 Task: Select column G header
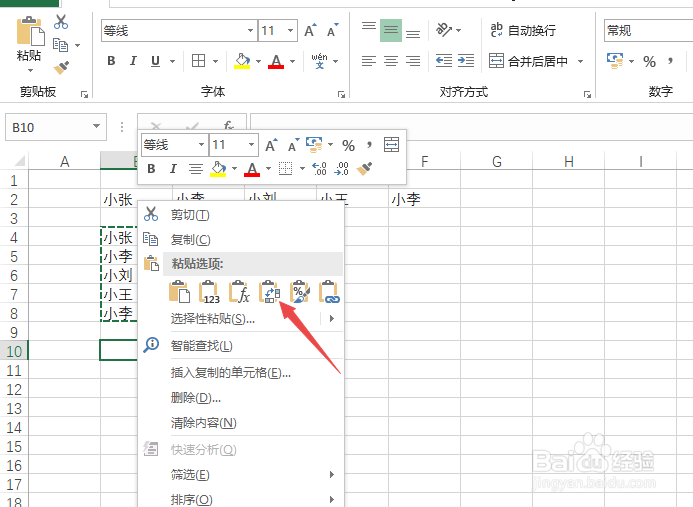tap(497, 162)
